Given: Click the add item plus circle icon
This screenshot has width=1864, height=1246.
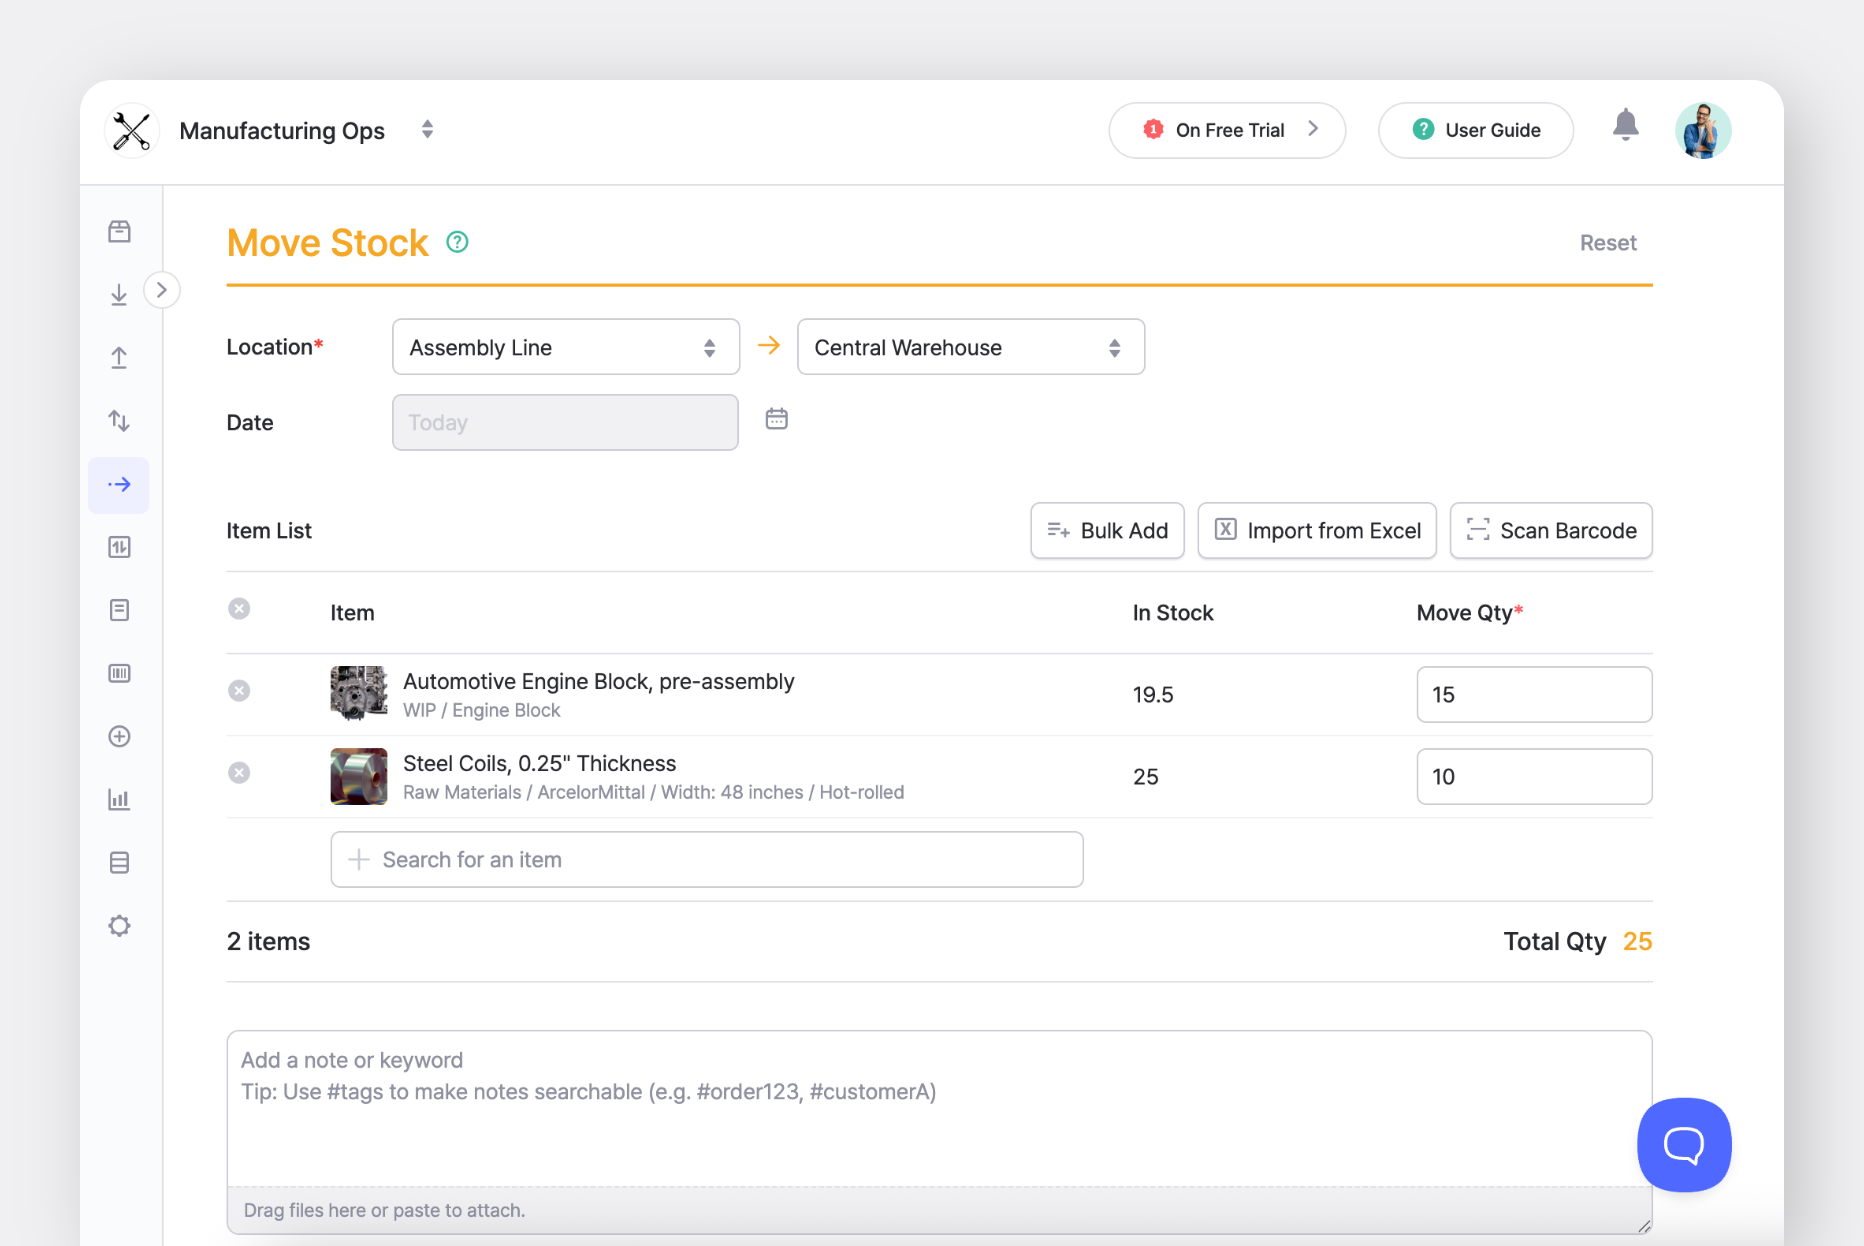Looking at the screenshot, I should click(x=119, y=736).
